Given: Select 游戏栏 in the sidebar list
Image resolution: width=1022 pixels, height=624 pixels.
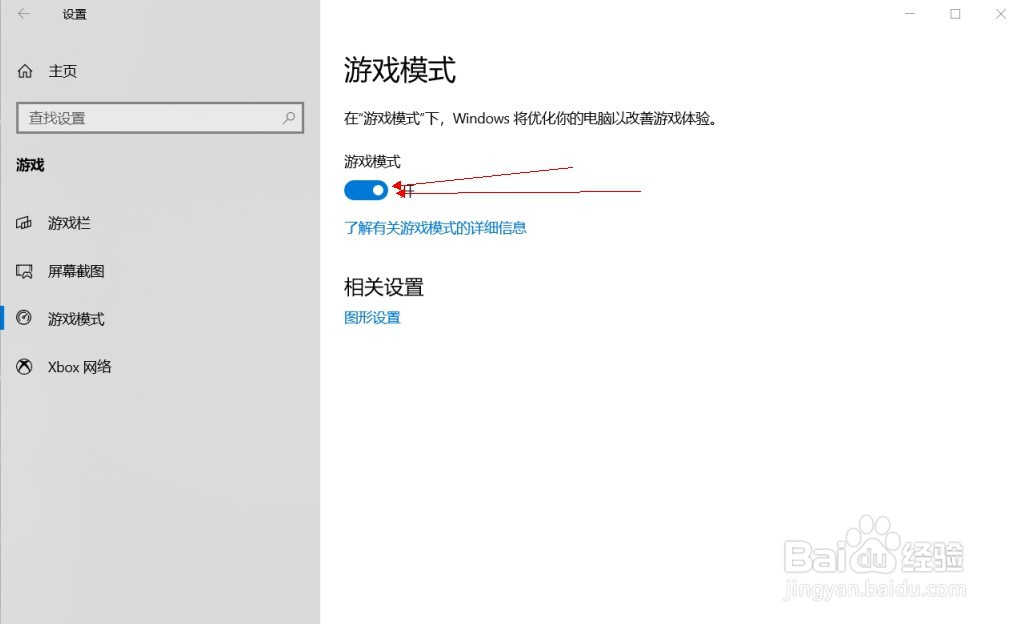Looking at the screenshot, I should (x=68, y=222).
